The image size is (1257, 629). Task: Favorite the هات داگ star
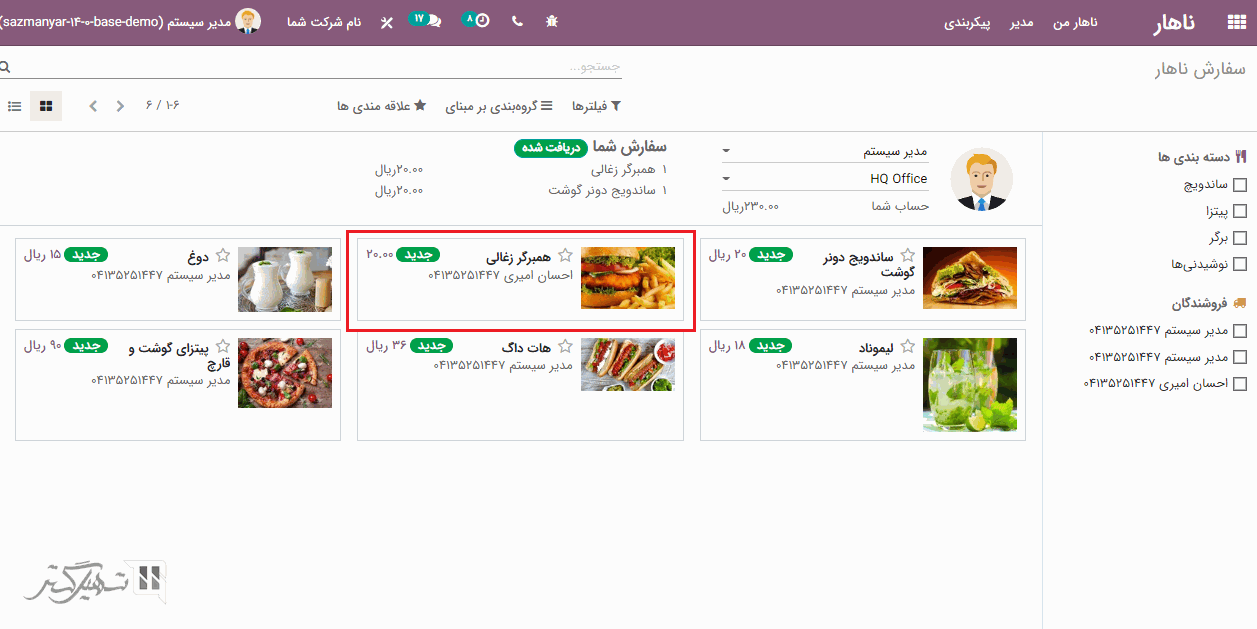click(x=565, y=347)
